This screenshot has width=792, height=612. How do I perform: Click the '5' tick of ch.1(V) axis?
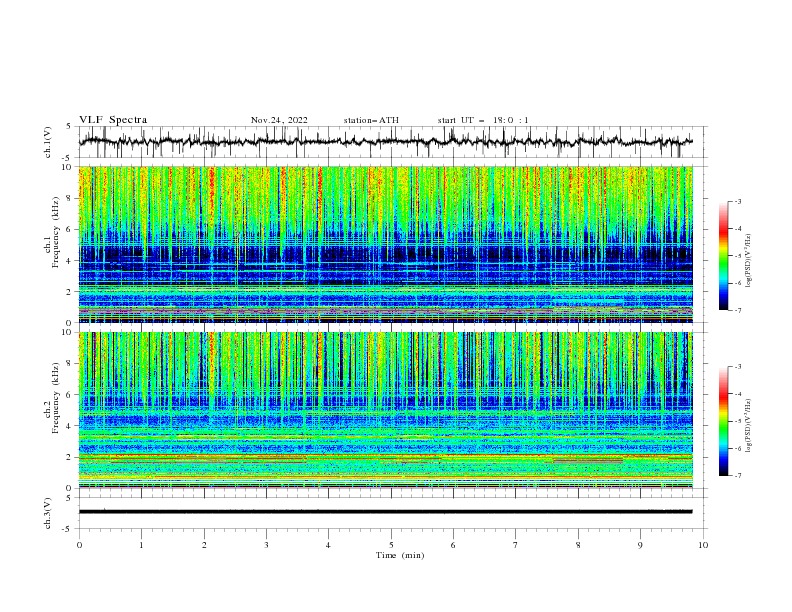click(x=69, y=127)
